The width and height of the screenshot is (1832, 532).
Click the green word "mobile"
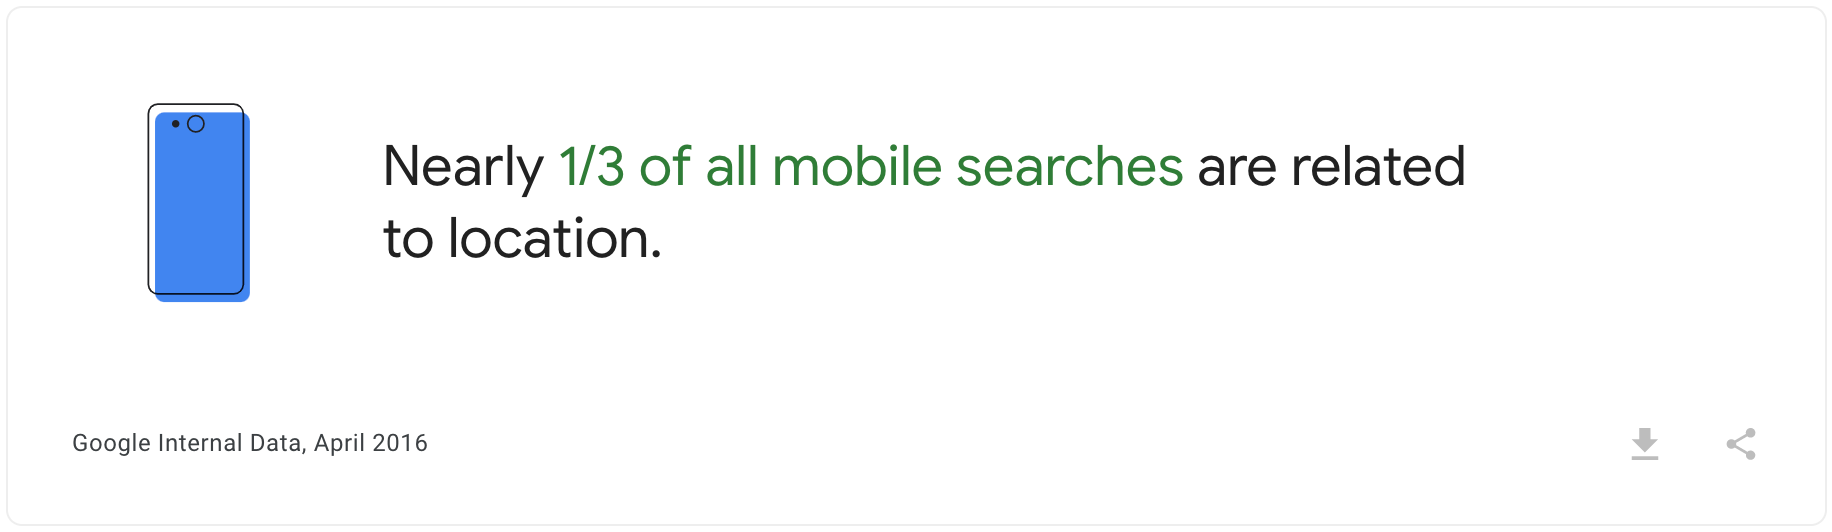(x=857, y=167)
